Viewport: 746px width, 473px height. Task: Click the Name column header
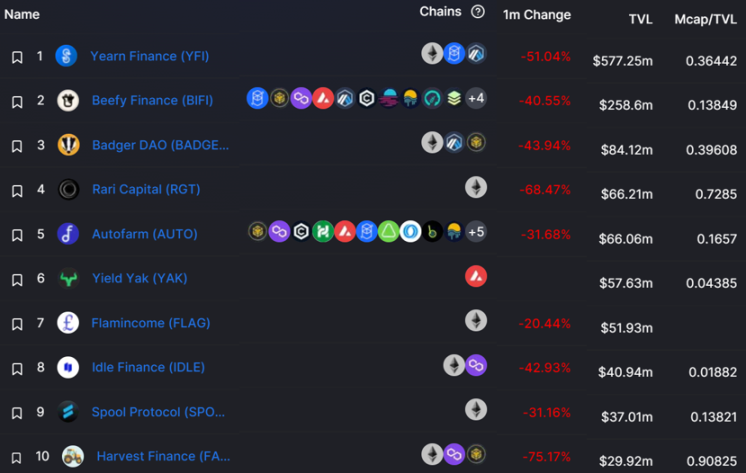coord(22,14)
